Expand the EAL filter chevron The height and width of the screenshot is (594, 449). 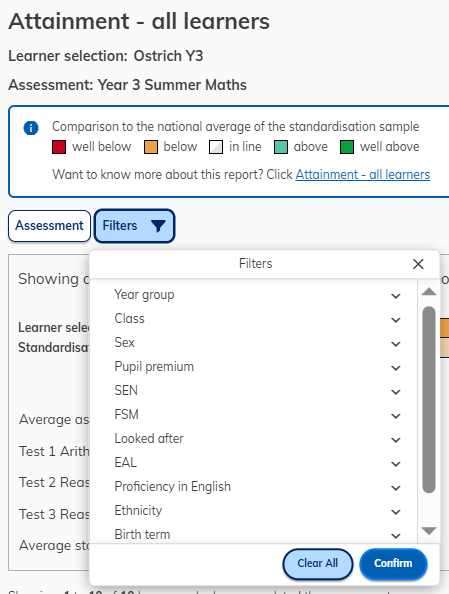tap(396, 464)
